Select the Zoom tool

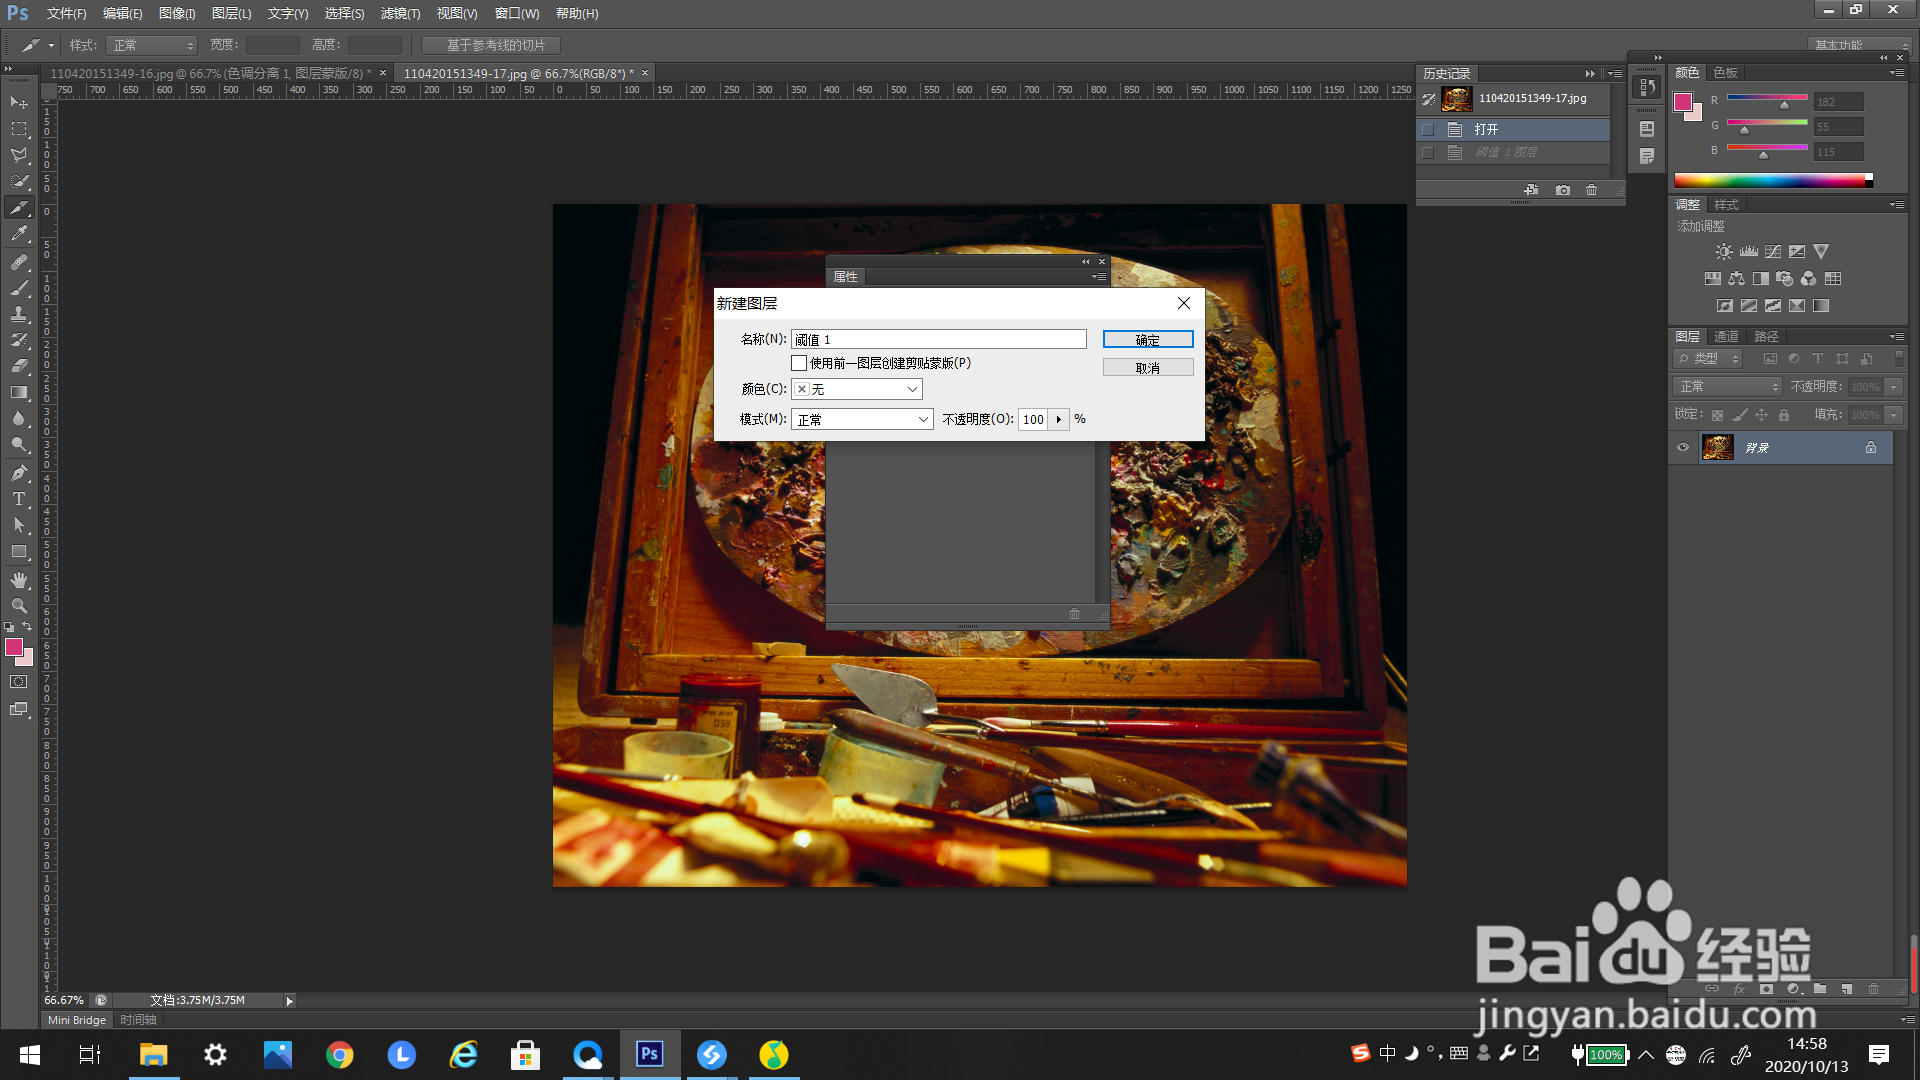(19, 606)
